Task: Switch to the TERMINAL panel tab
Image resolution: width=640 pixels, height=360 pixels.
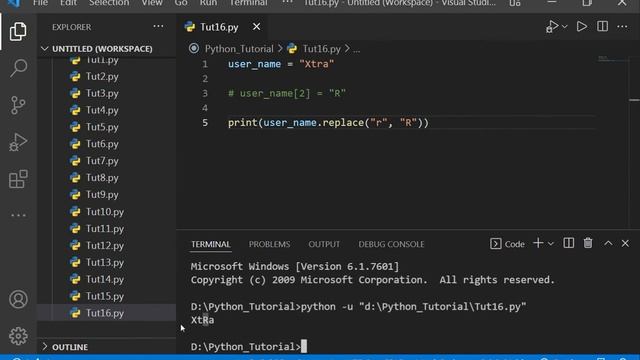Action: (211, 244)
